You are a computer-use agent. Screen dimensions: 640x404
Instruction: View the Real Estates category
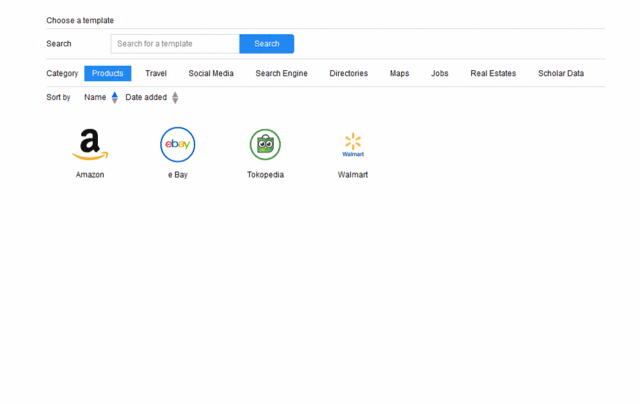(493, 73)
